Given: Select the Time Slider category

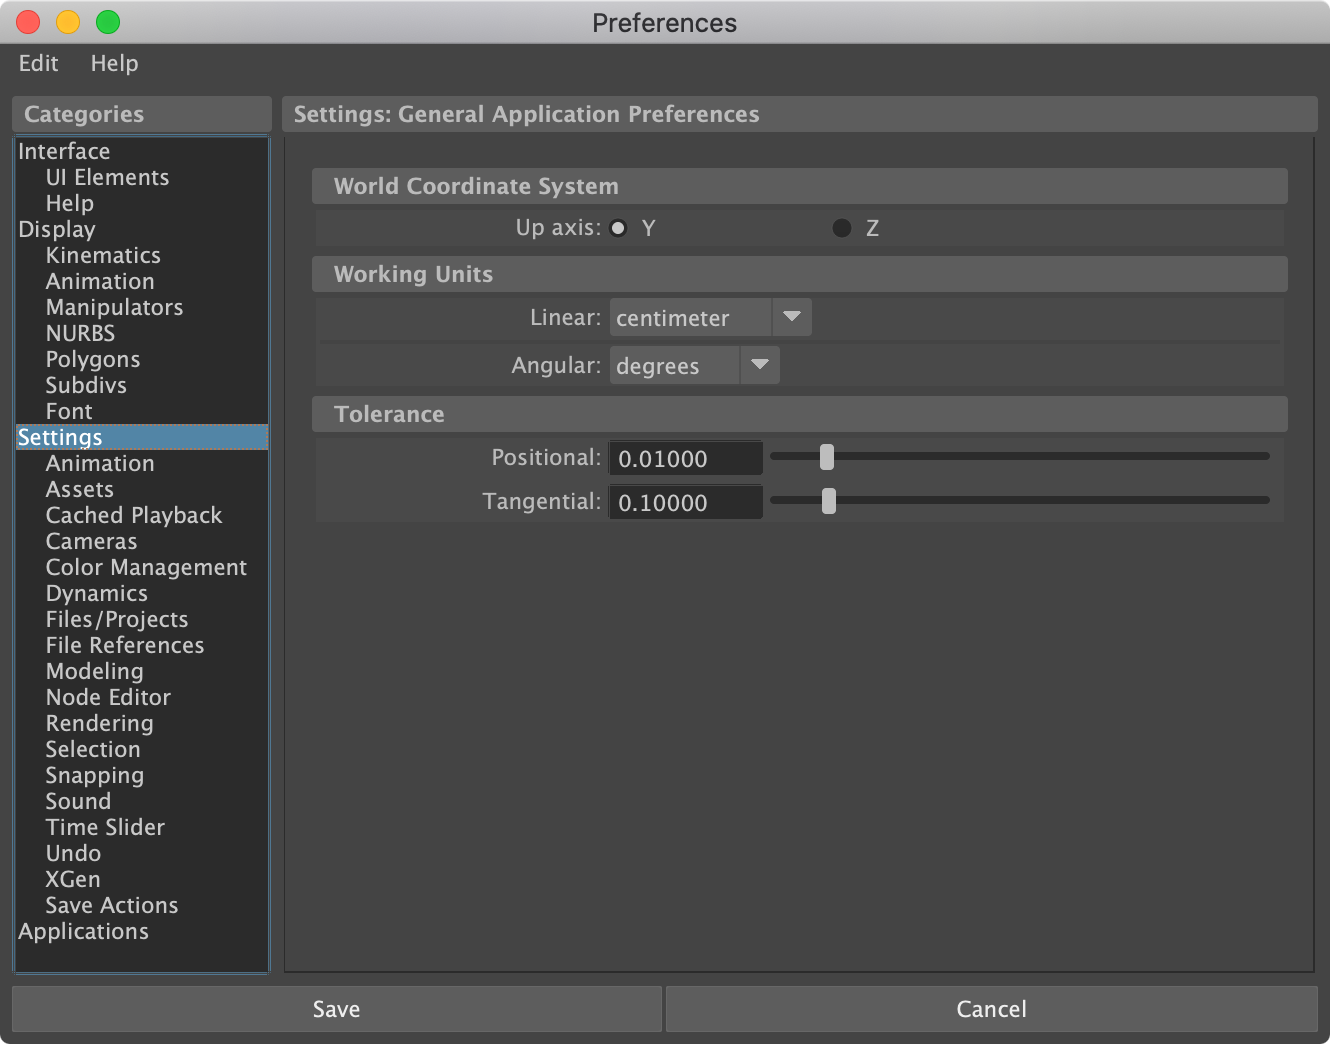Looking at the screenshot, I should pyautogui.click(x=105, y=827).
